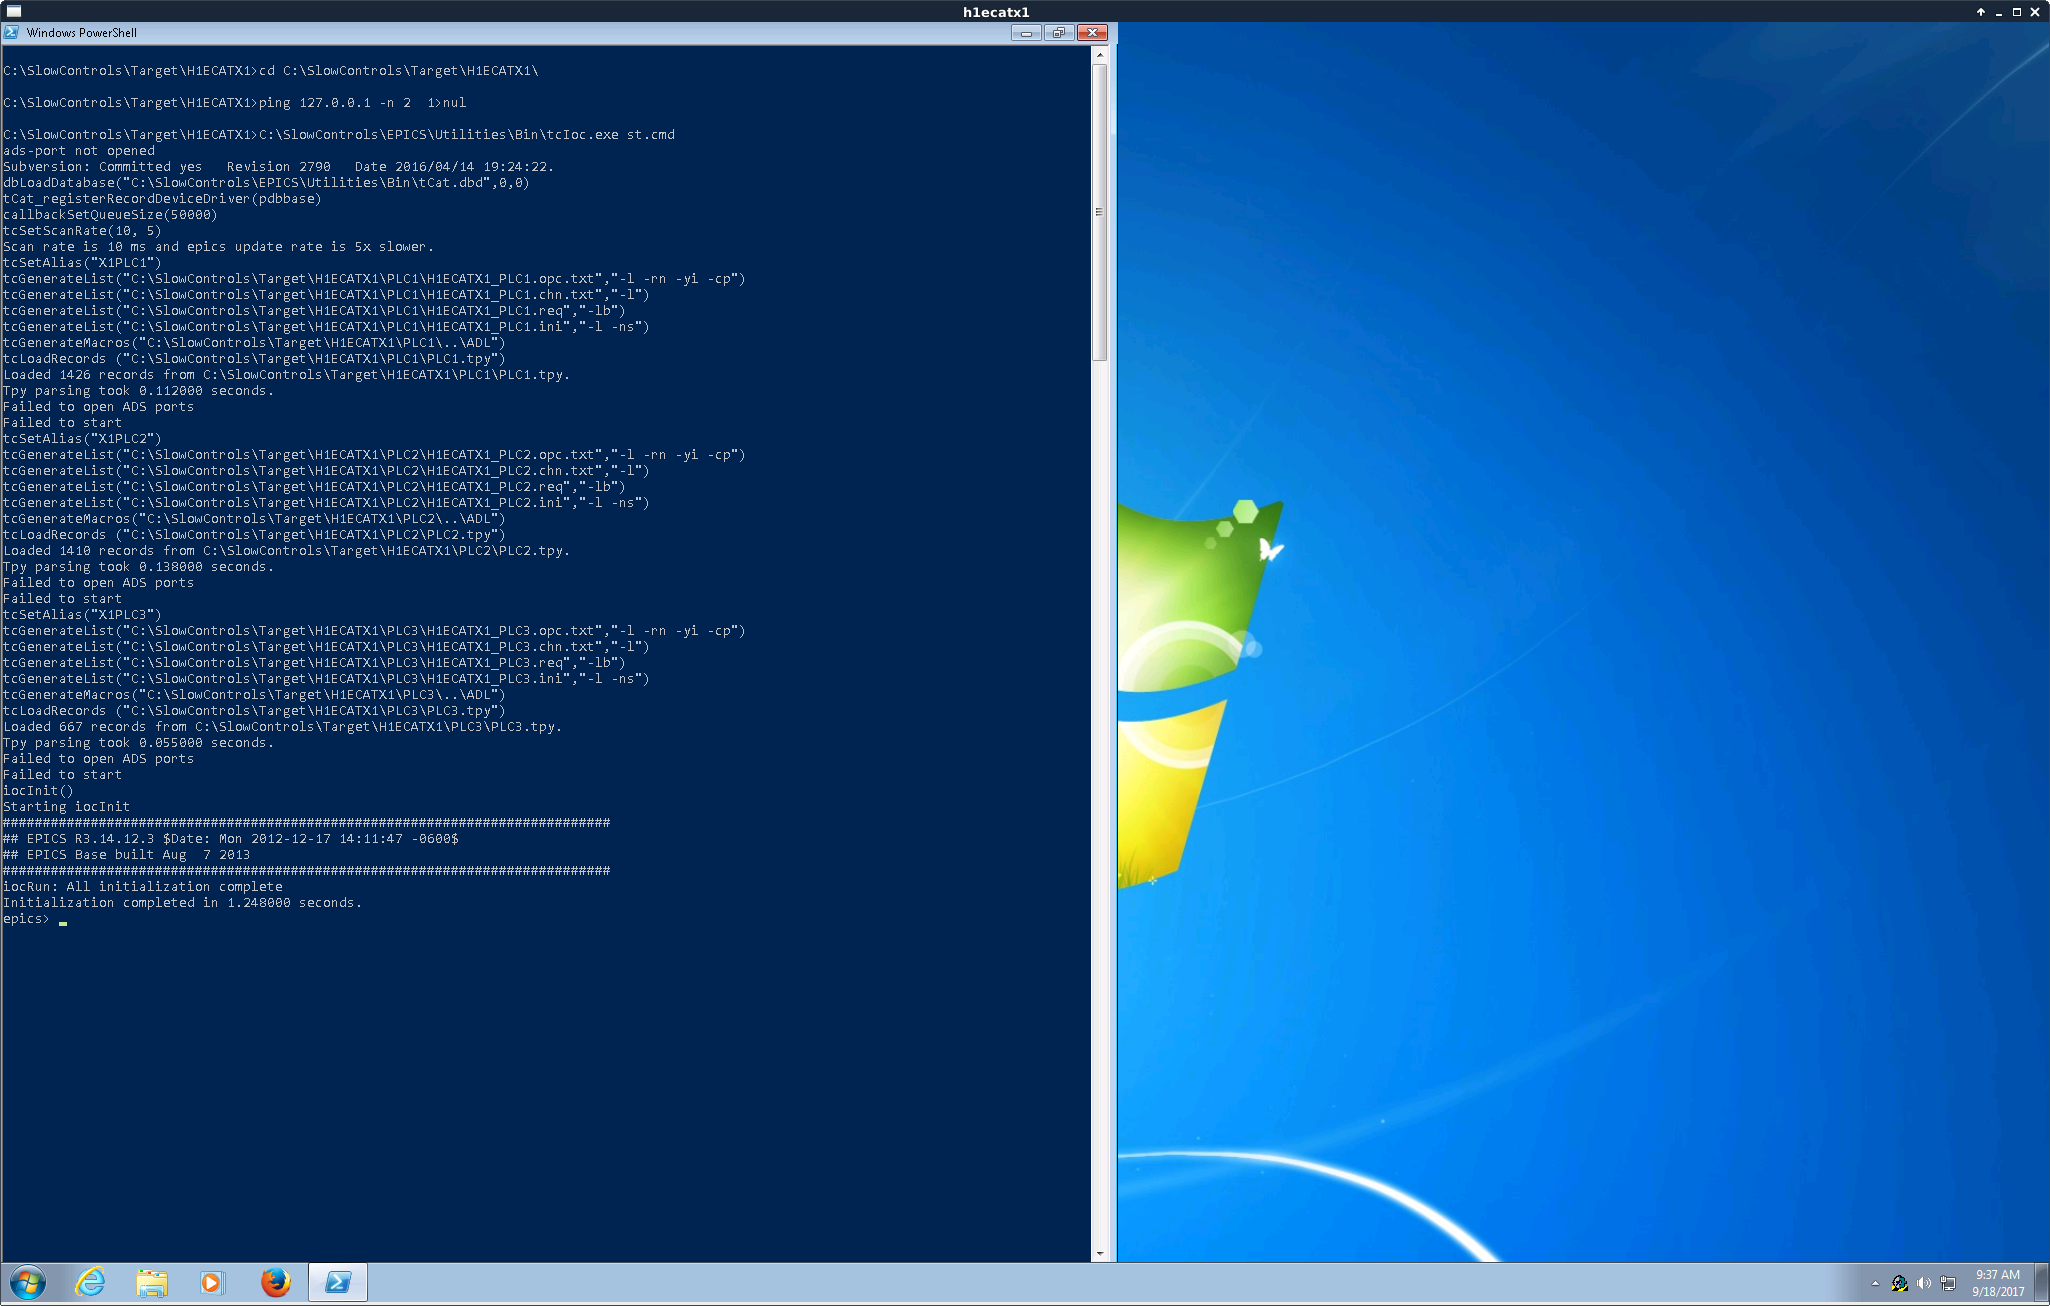2050x1306 pixels.
Task: Open the gear-faced tray application icon
Action: tap(1899, 1283)
